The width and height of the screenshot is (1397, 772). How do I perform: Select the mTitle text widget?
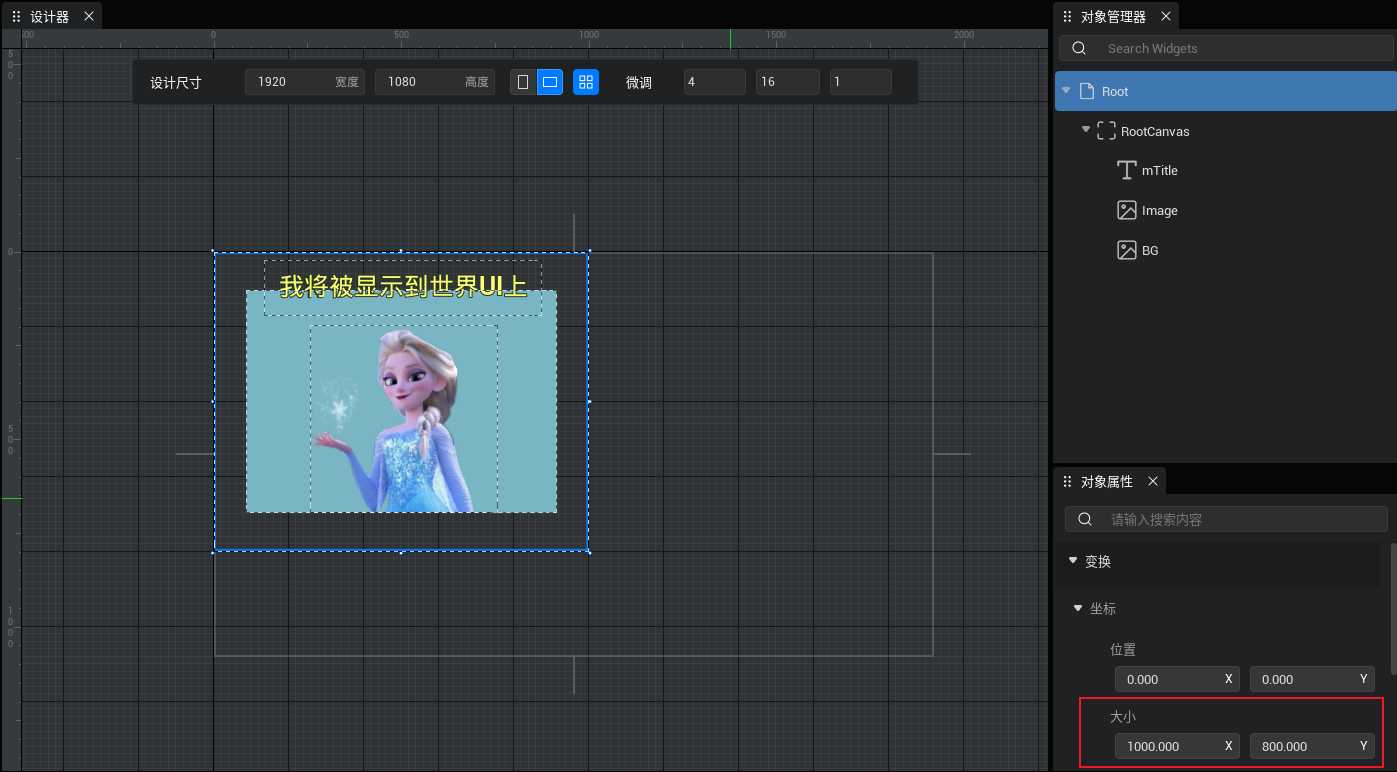(x=1160, y=171)
